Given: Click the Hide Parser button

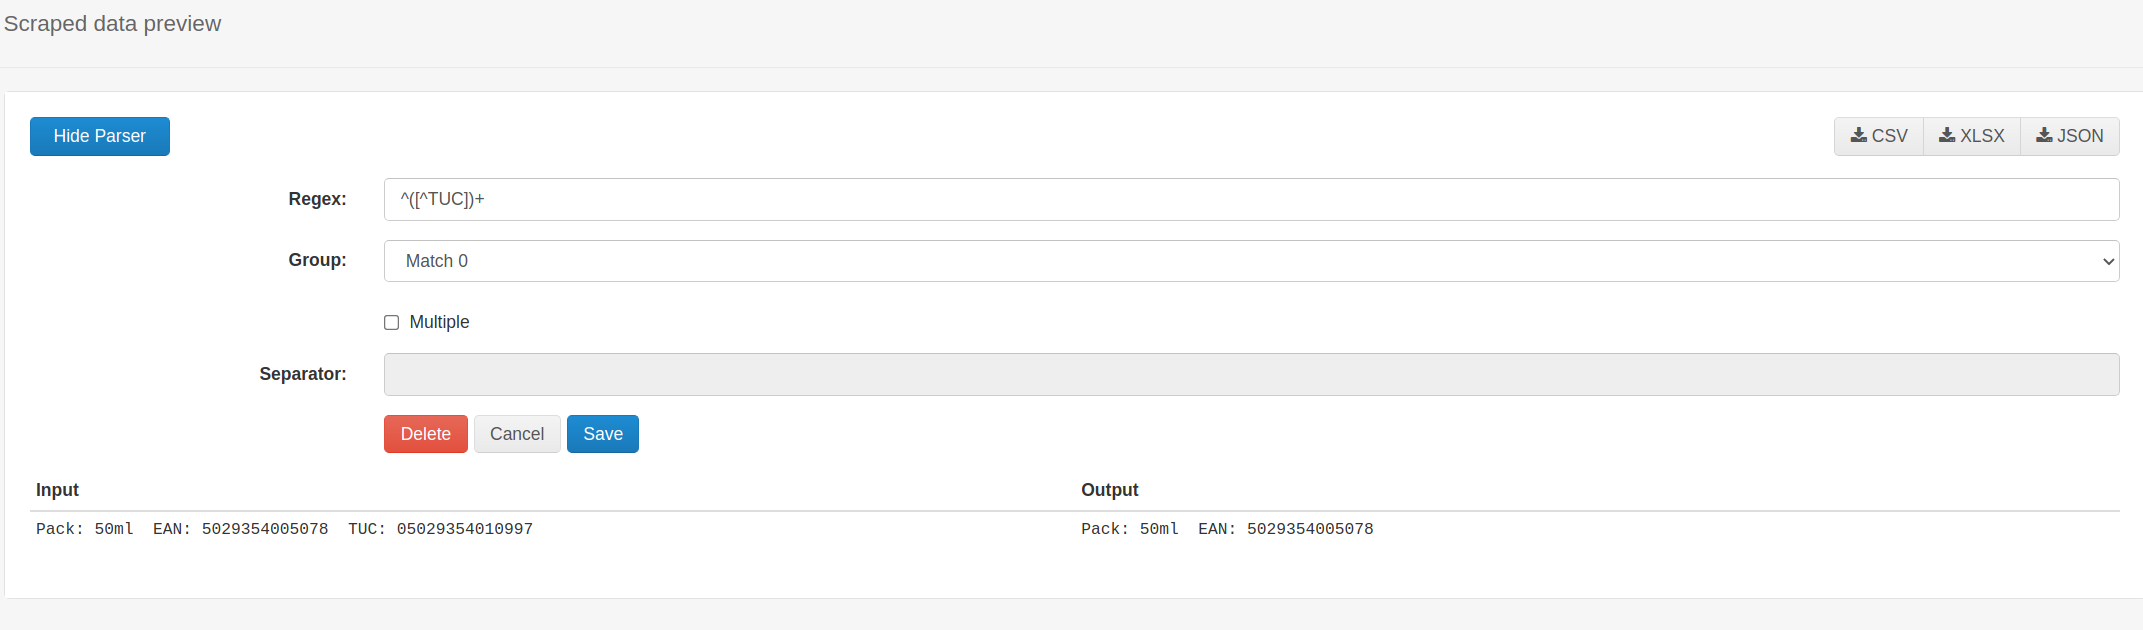Looking at the screenshot, I should (x=99, y=136).
